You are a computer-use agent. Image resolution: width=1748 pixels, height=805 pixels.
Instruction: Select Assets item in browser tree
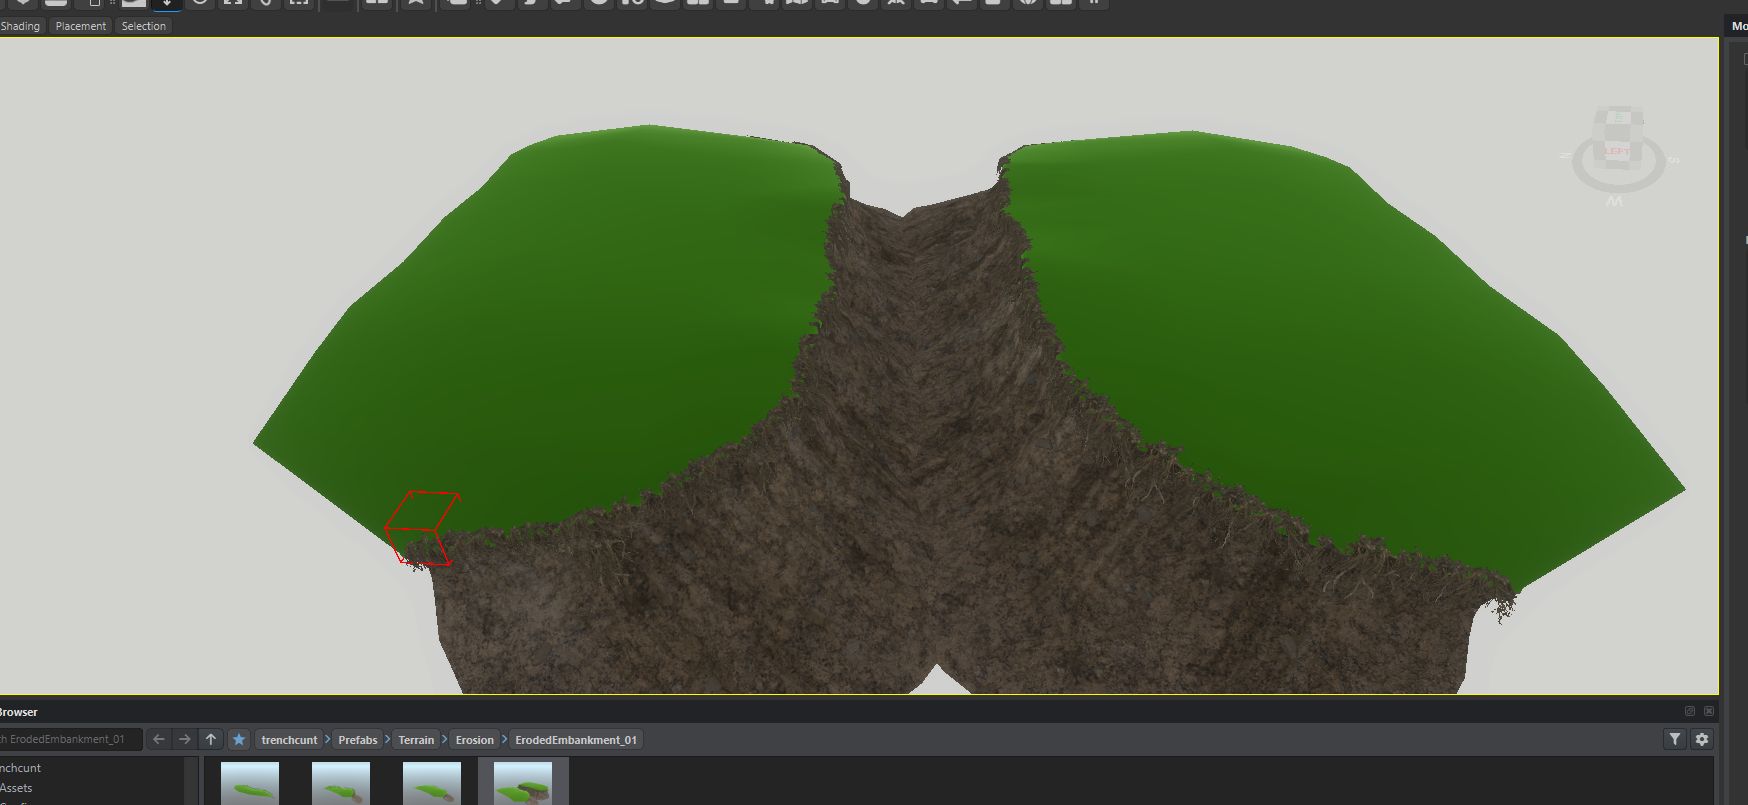click(x=16, y=788)
